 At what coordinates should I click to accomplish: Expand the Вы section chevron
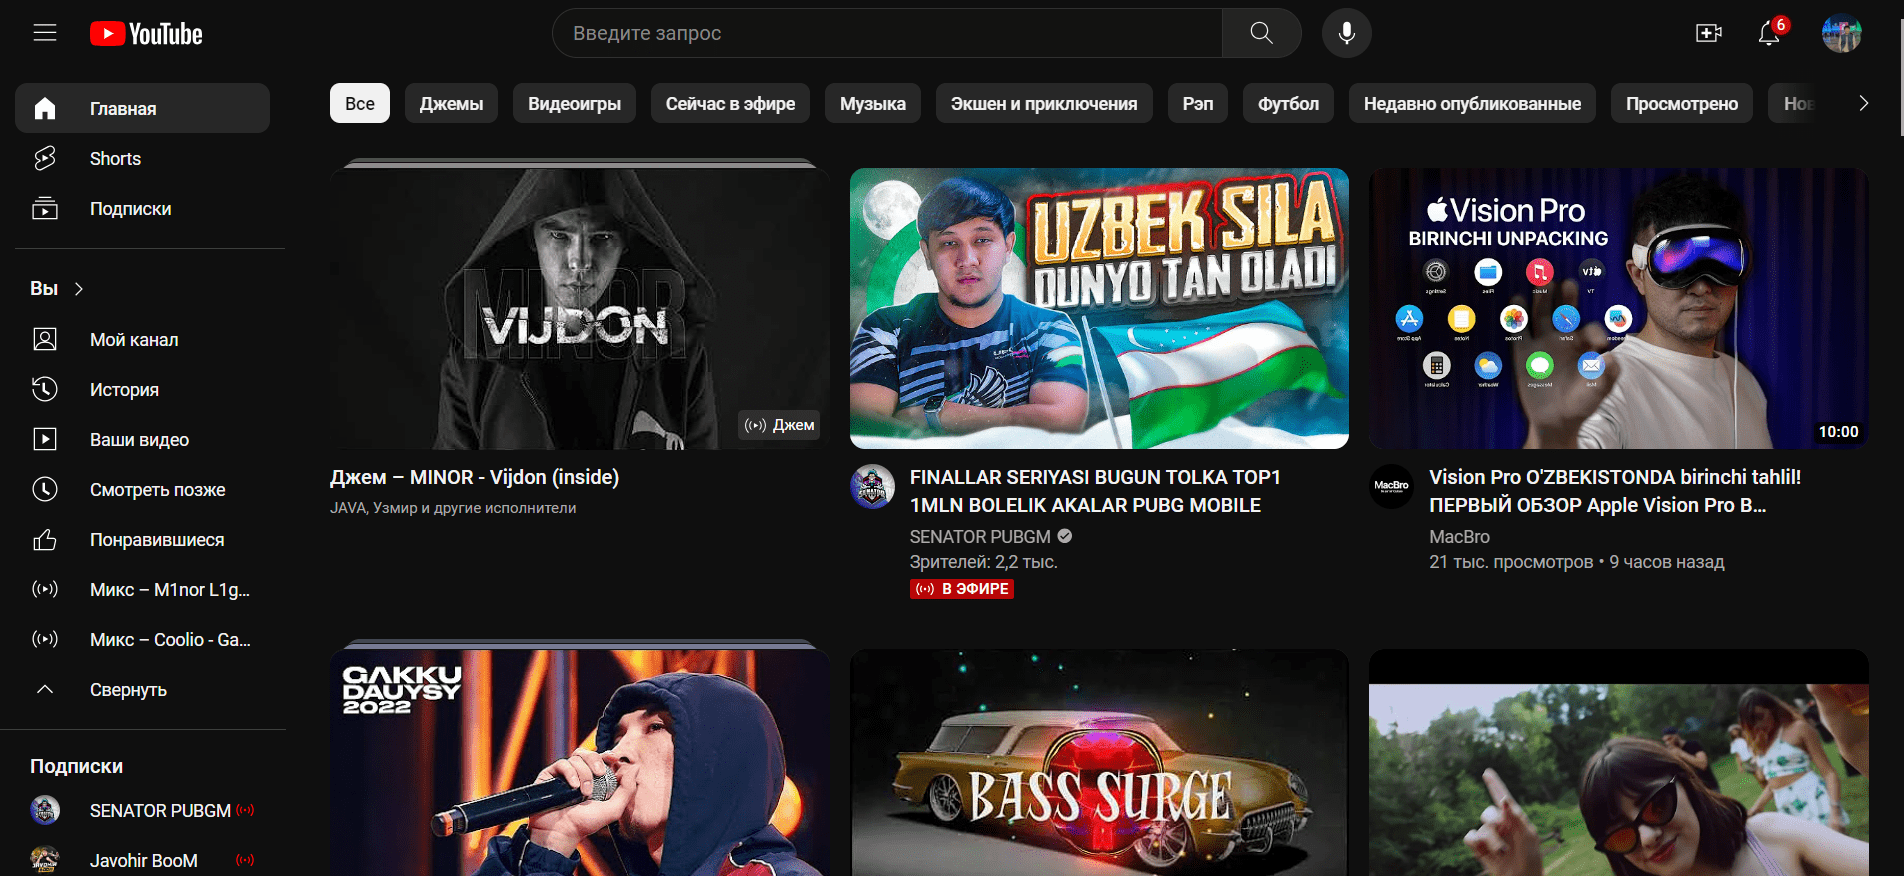(x=79, y=289)
